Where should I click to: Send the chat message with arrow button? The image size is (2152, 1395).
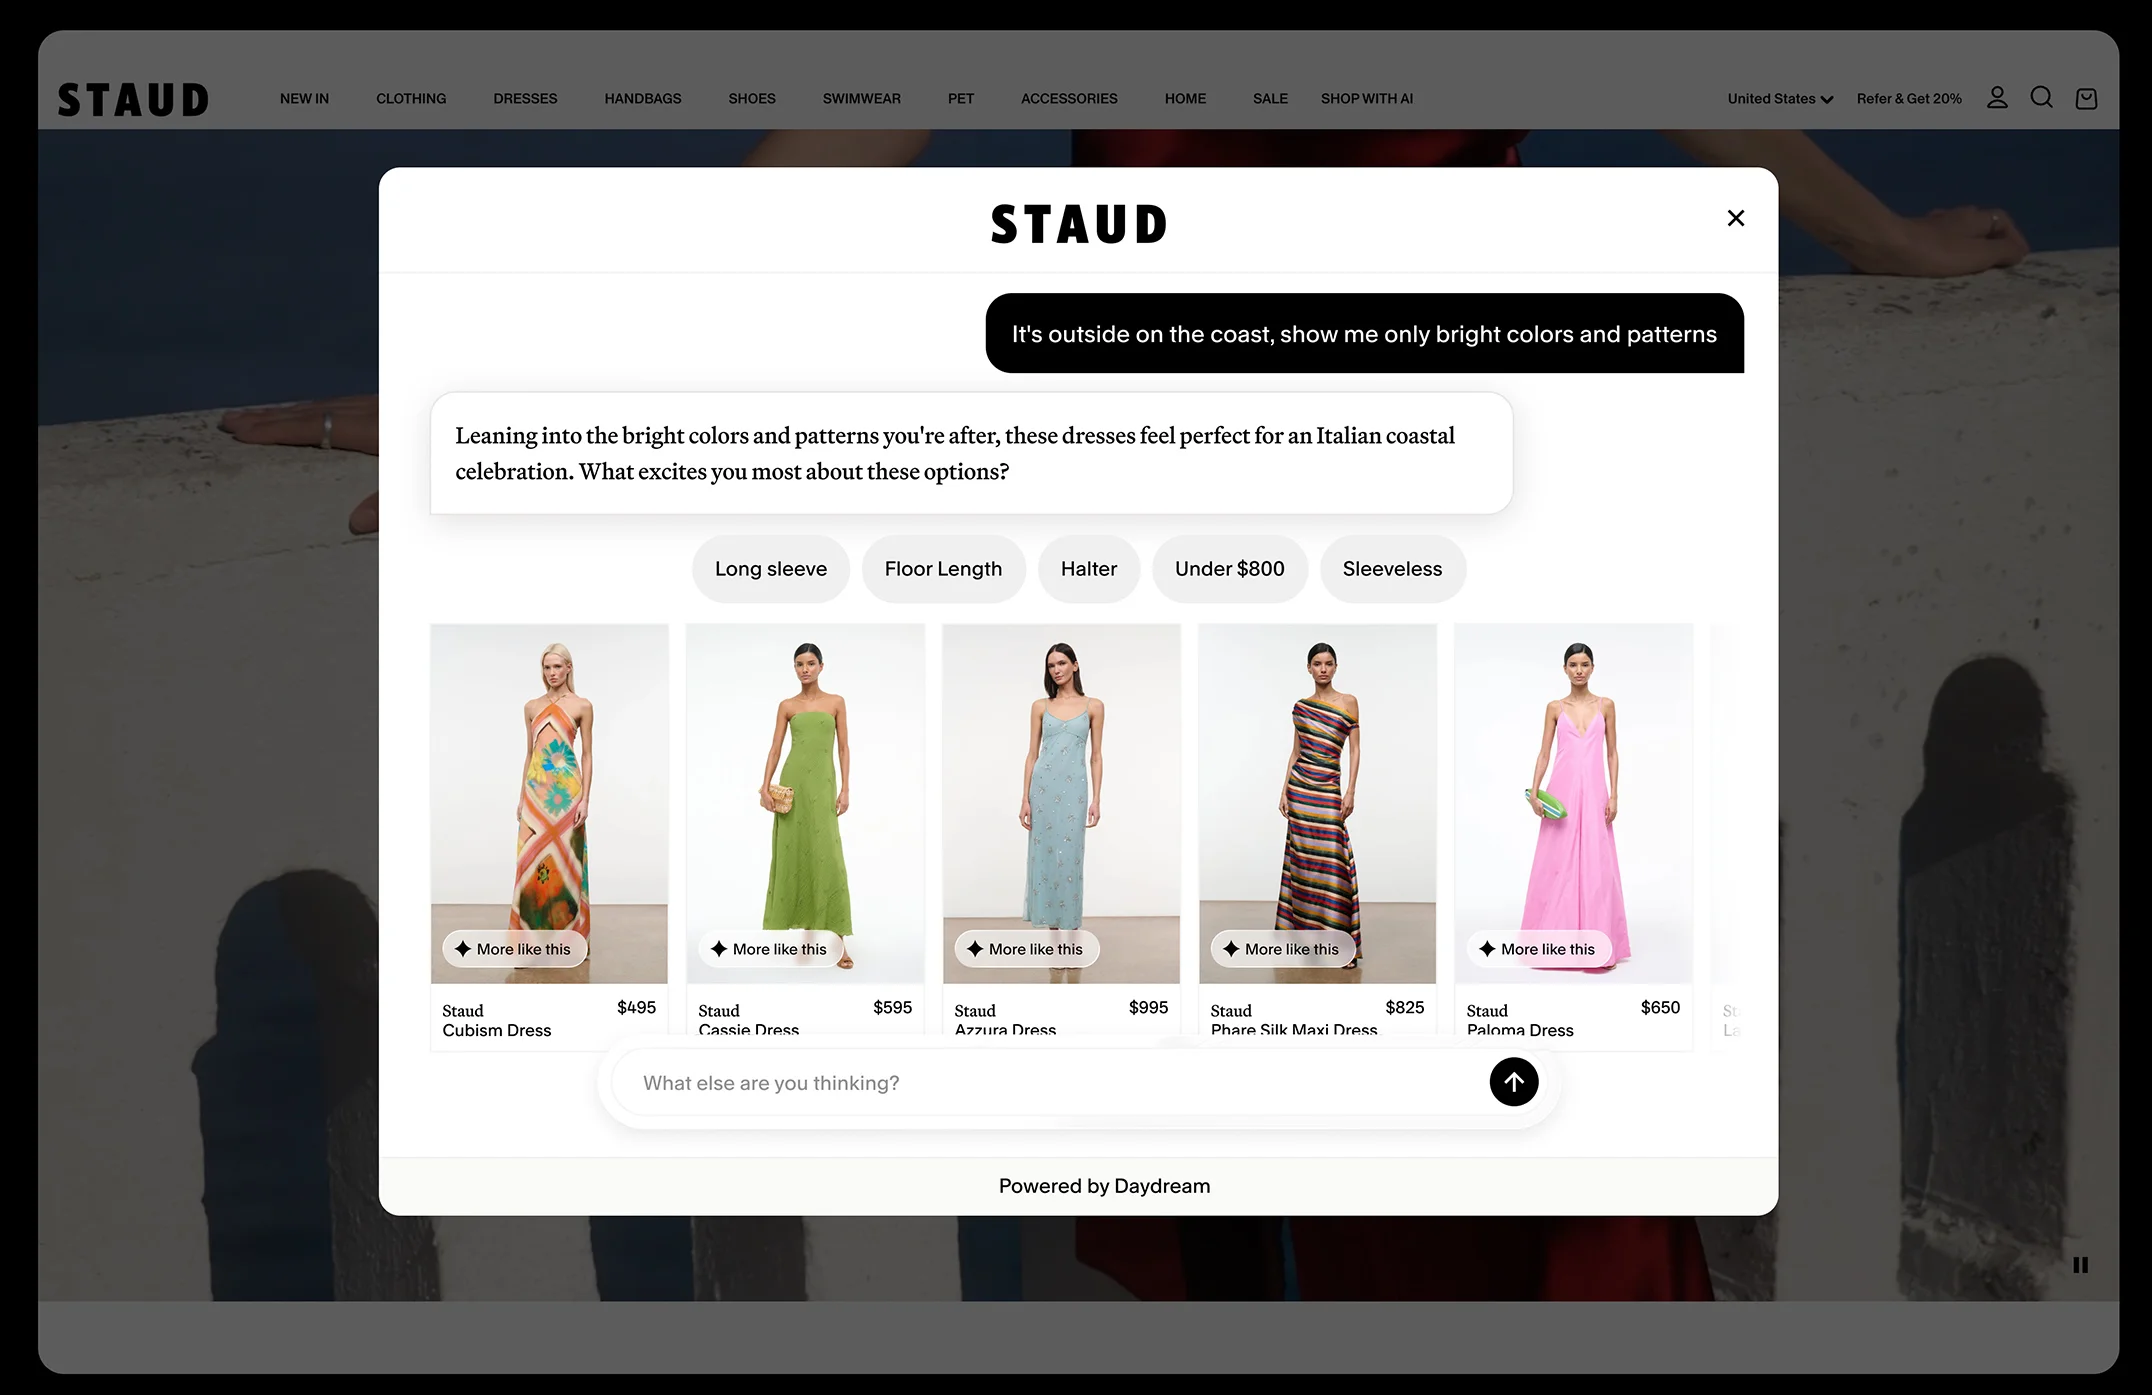click(1514, 1082)
